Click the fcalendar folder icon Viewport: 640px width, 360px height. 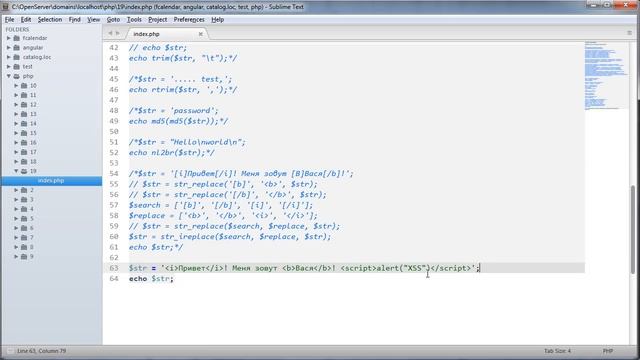point(16,38)
